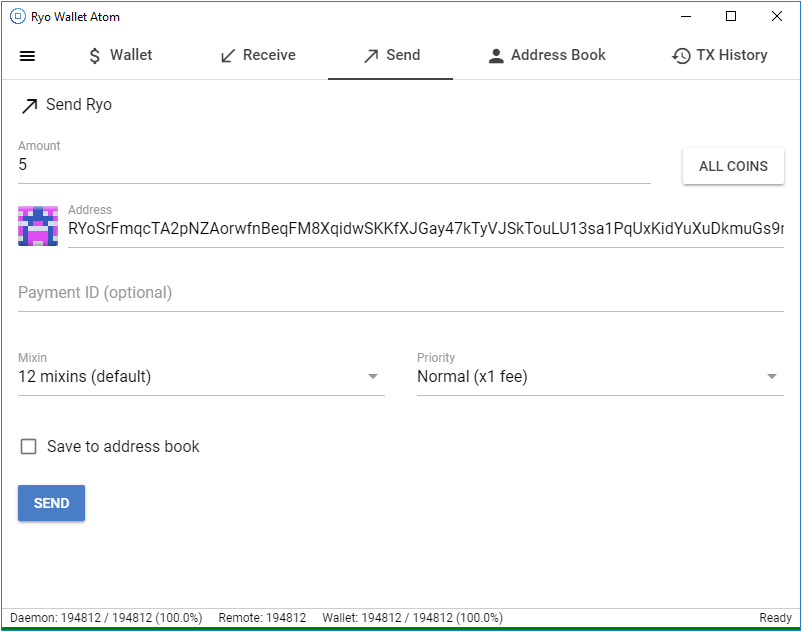Screen dimensions: 802x632
Task: Expand the Mixin dropdown arrow
Action: 373,377
